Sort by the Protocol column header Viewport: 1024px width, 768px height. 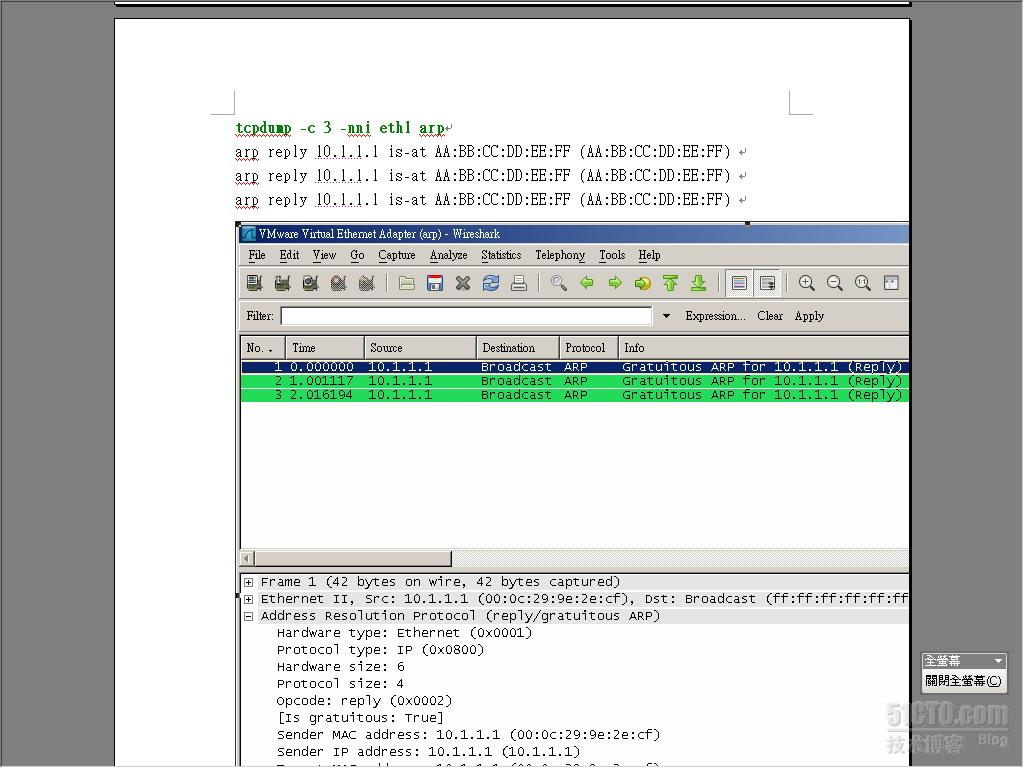(x=588, y=348)
